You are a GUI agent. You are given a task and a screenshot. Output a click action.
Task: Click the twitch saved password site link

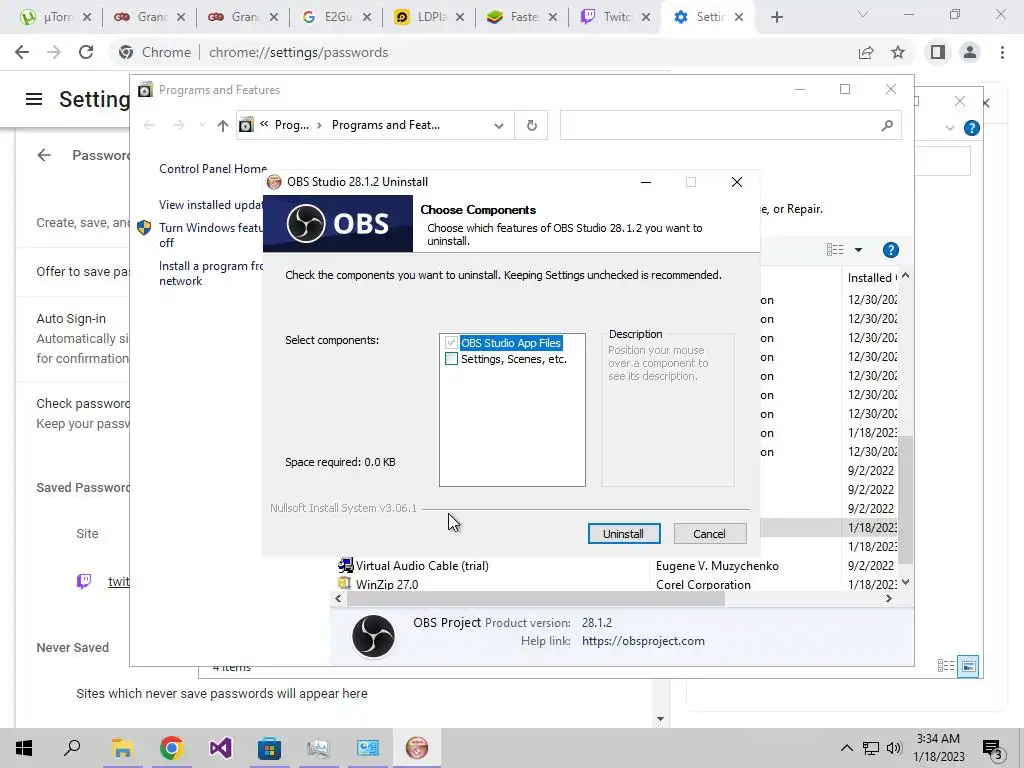point(118,581)
